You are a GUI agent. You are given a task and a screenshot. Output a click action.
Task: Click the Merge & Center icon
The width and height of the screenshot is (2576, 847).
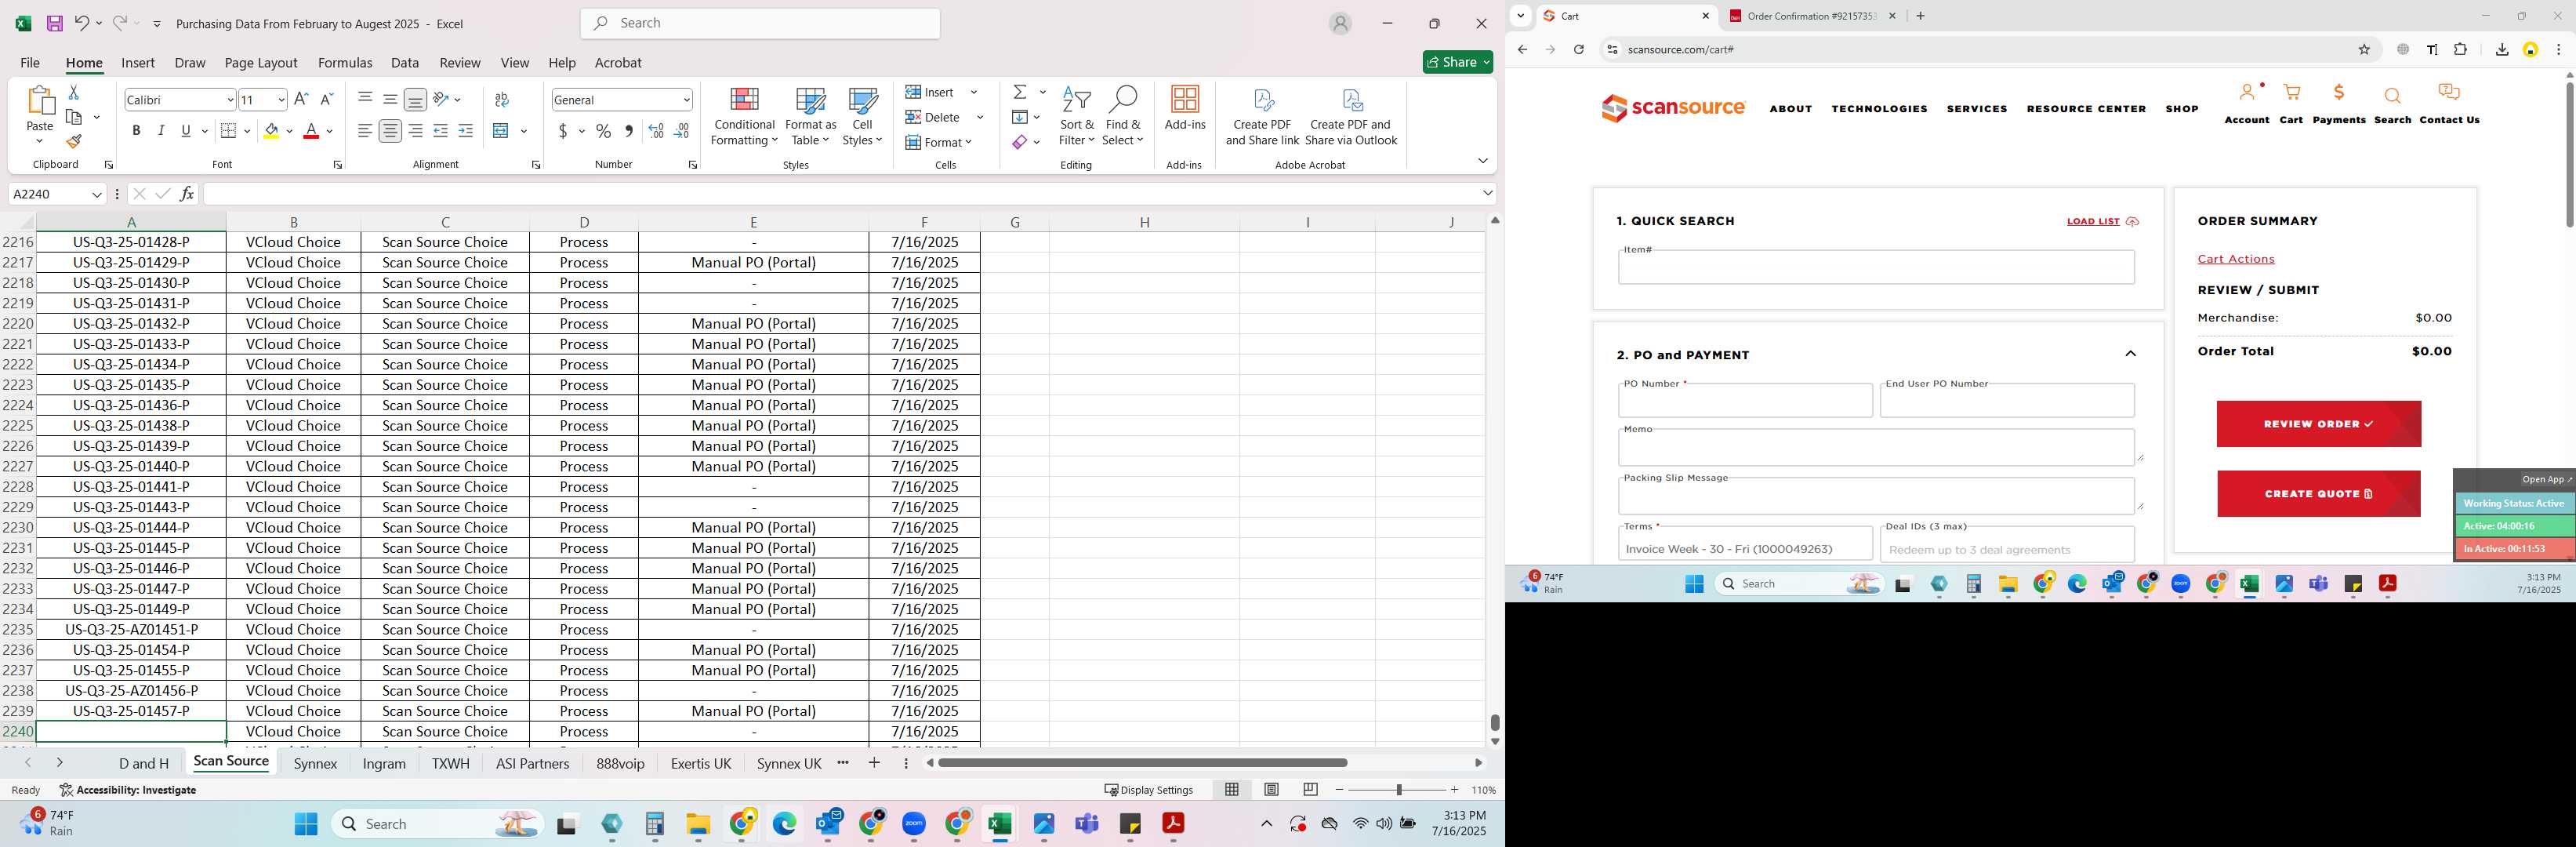pos(501,131)
